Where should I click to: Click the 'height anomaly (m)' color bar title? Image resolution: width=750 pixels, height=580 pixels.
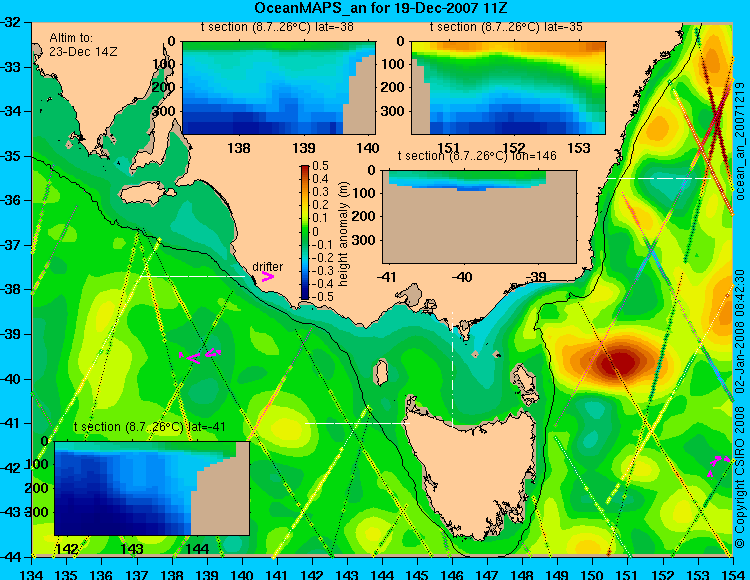click(343, 234)
